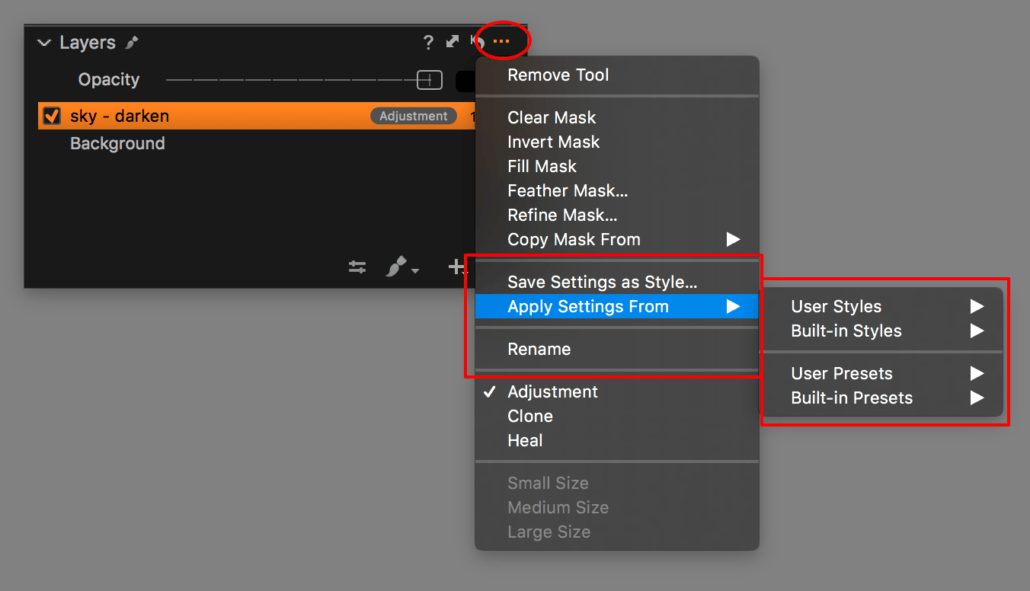Viewport: 1030px width, 591px height.
Task: Uncheck the Adjustment layer type option
Action: pyautogui.click(x=555, y=392)
